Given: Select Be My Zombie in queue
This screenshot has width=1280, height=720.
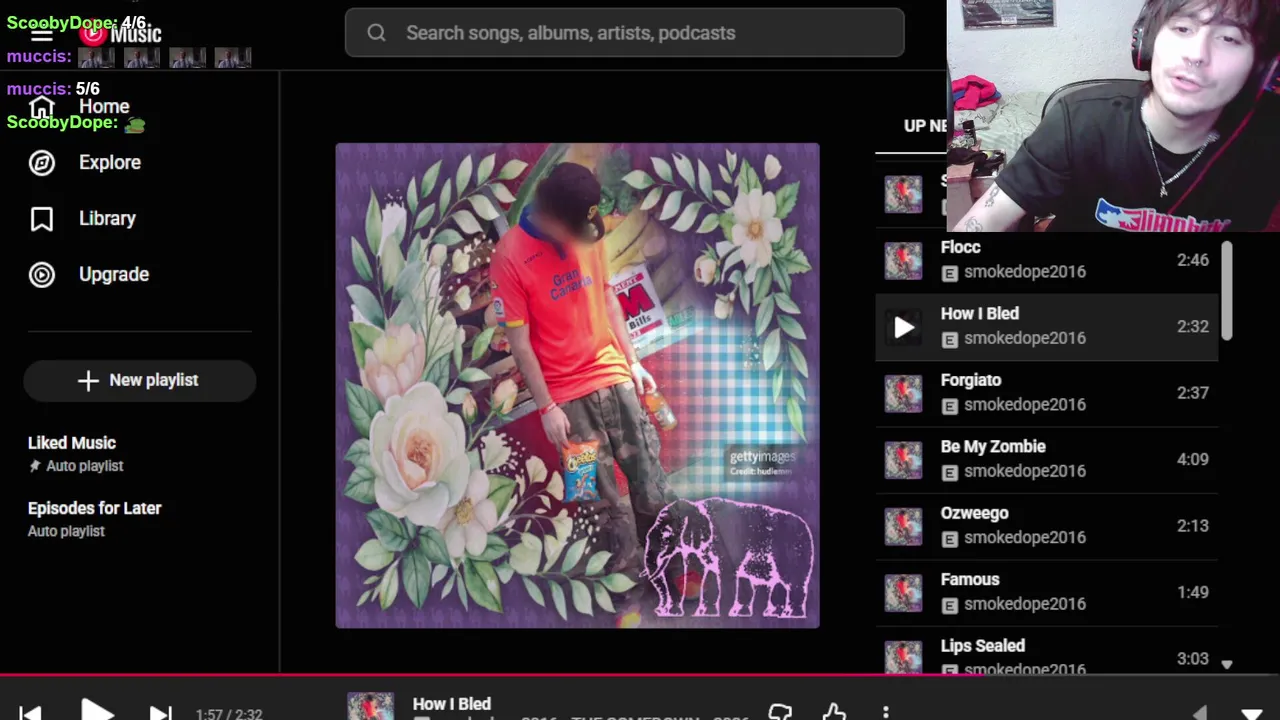Looking at the screenshot, I should pos(1046,459).
